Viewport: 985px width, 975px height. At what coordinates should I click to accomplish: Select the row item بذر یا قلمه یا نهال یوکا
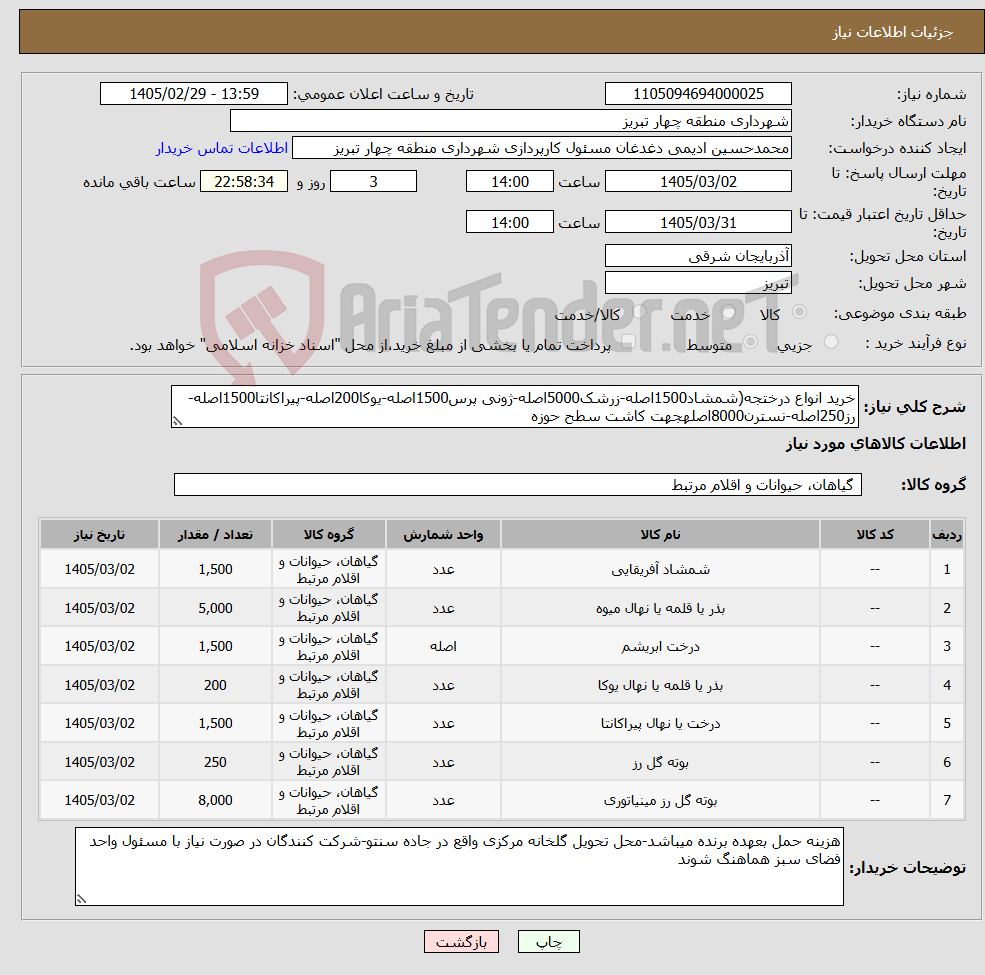pyautogui.click(x=660, y=685)
